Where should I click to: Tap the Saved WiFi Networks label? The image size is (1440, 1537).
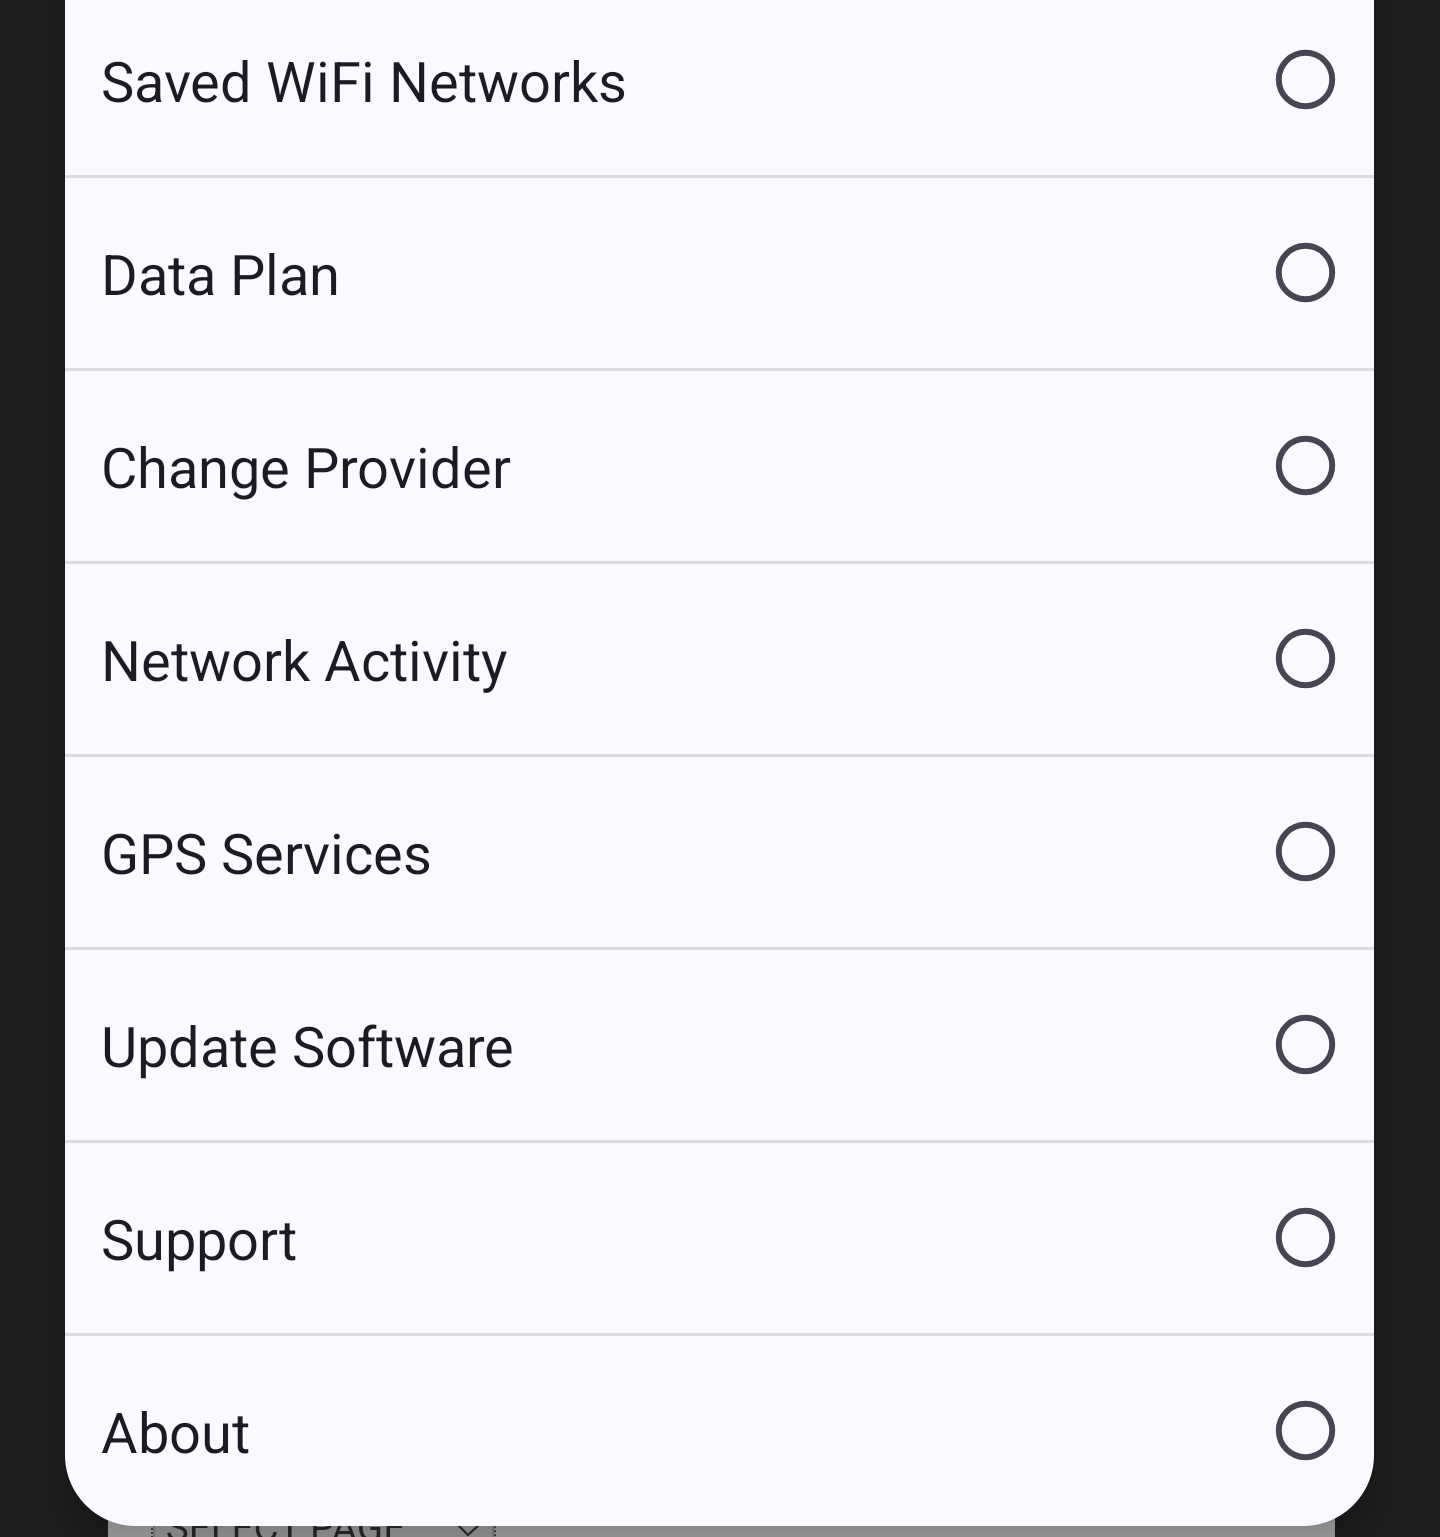pos(363,82)
